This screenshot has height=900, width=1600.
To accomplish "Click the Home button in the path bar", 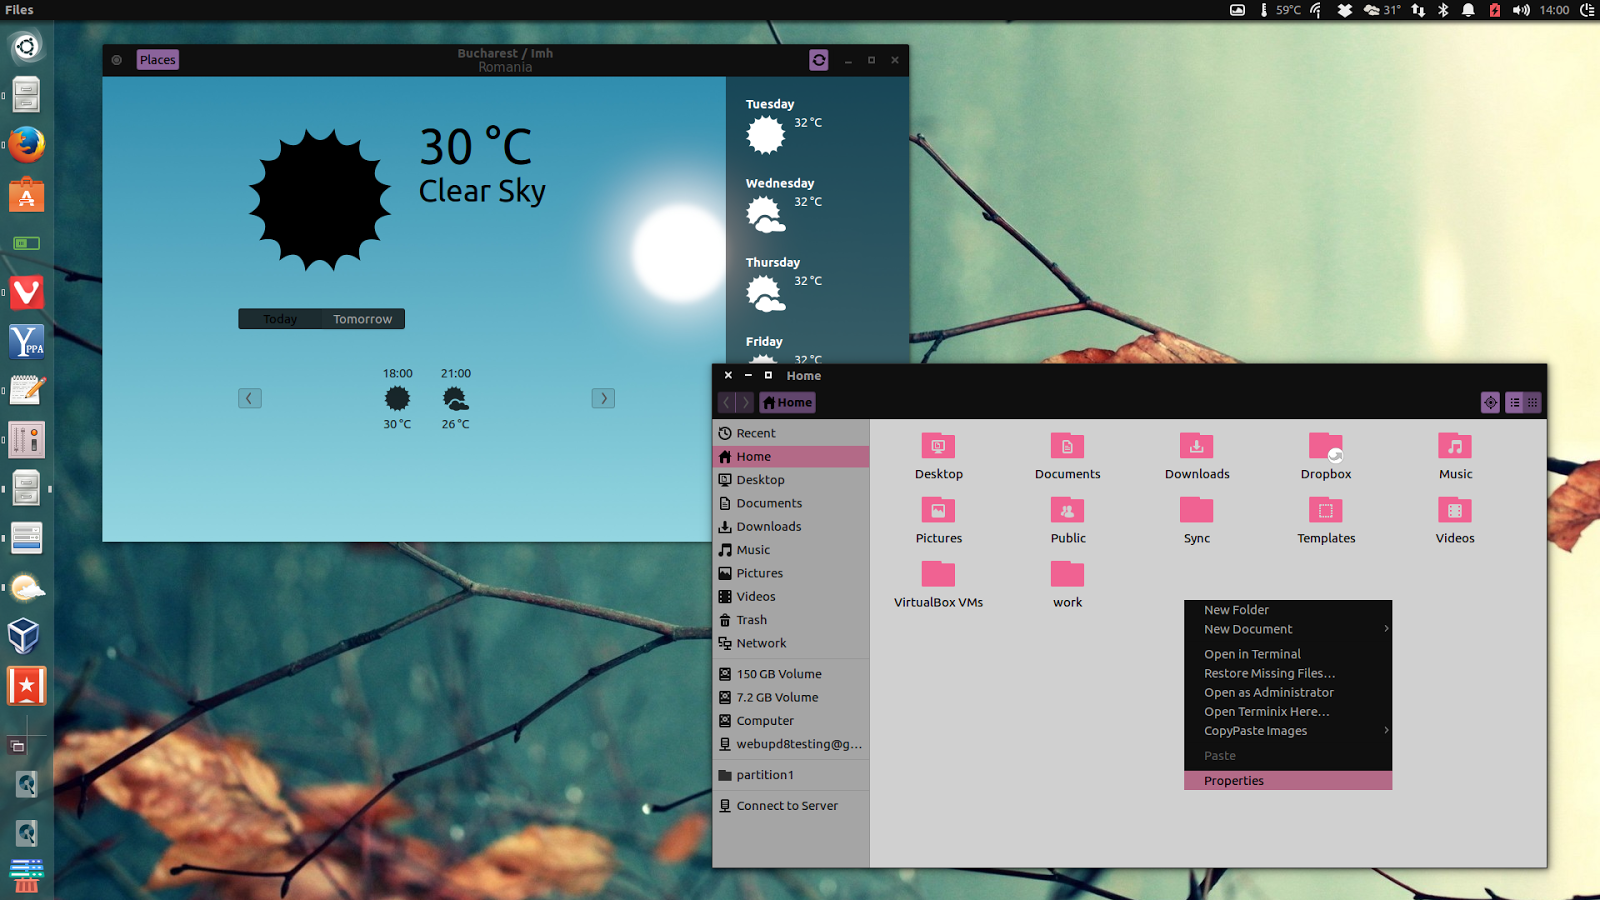I will 787,402.
